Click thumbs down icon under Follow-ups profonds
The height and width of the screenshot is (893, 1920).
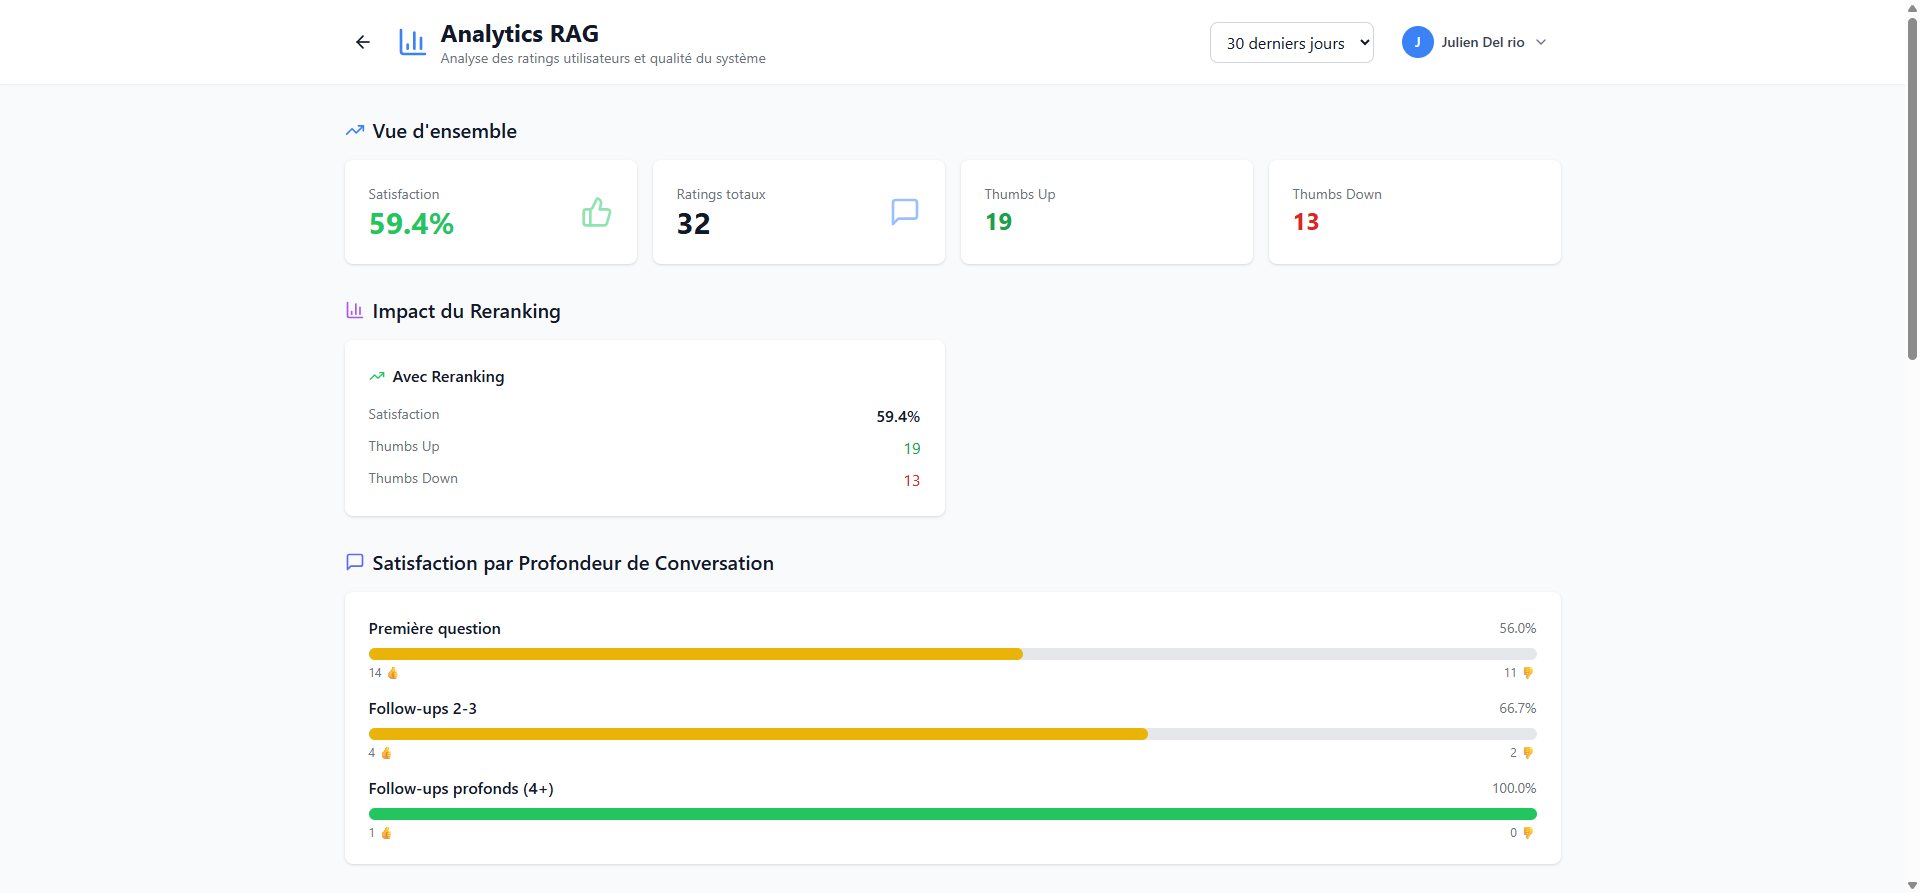click(x=1528, y=833)
